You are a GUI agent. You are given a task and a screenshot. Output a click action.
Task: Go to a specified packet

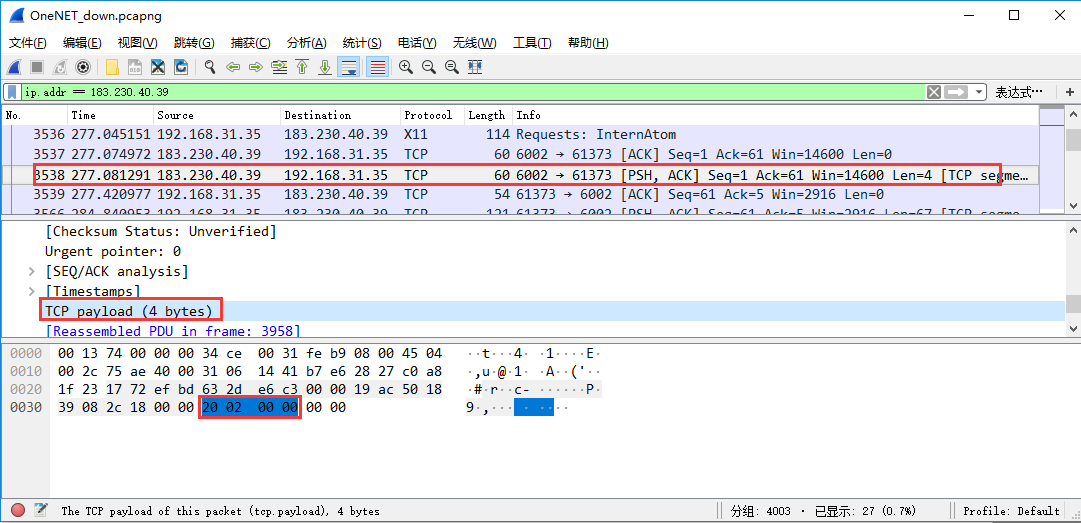[x=279, y=67]
